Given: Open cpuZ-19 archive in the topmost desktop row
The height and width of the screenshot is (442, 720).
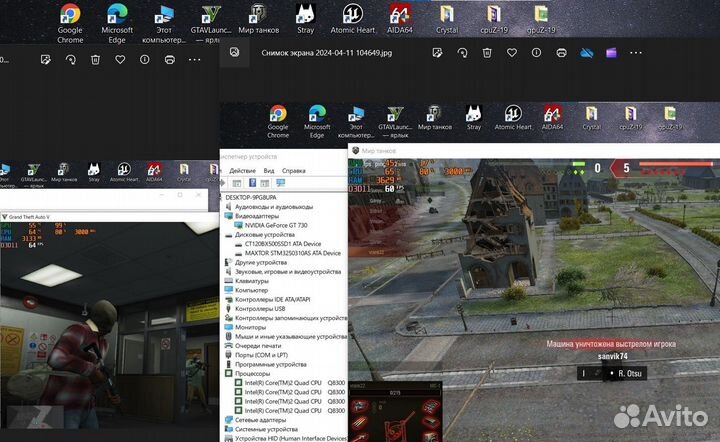Looking at the screenshot, I should pyautogui.click(x=494, y=19).
